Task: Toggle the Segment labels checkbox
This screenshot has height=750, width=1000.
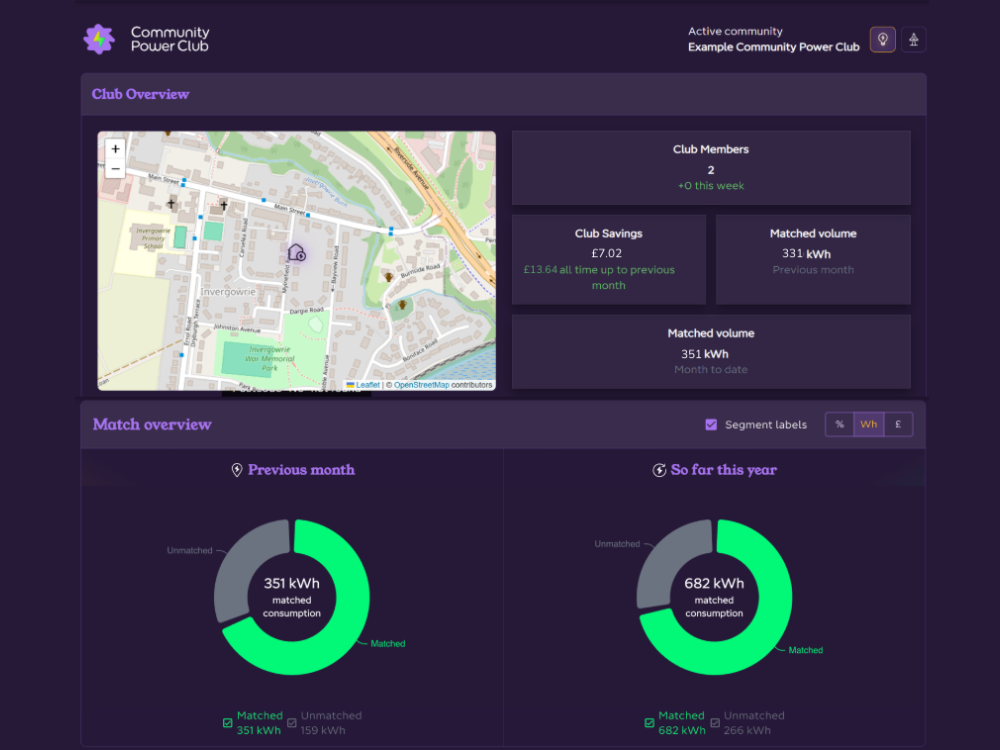Action: coord(711,425)
